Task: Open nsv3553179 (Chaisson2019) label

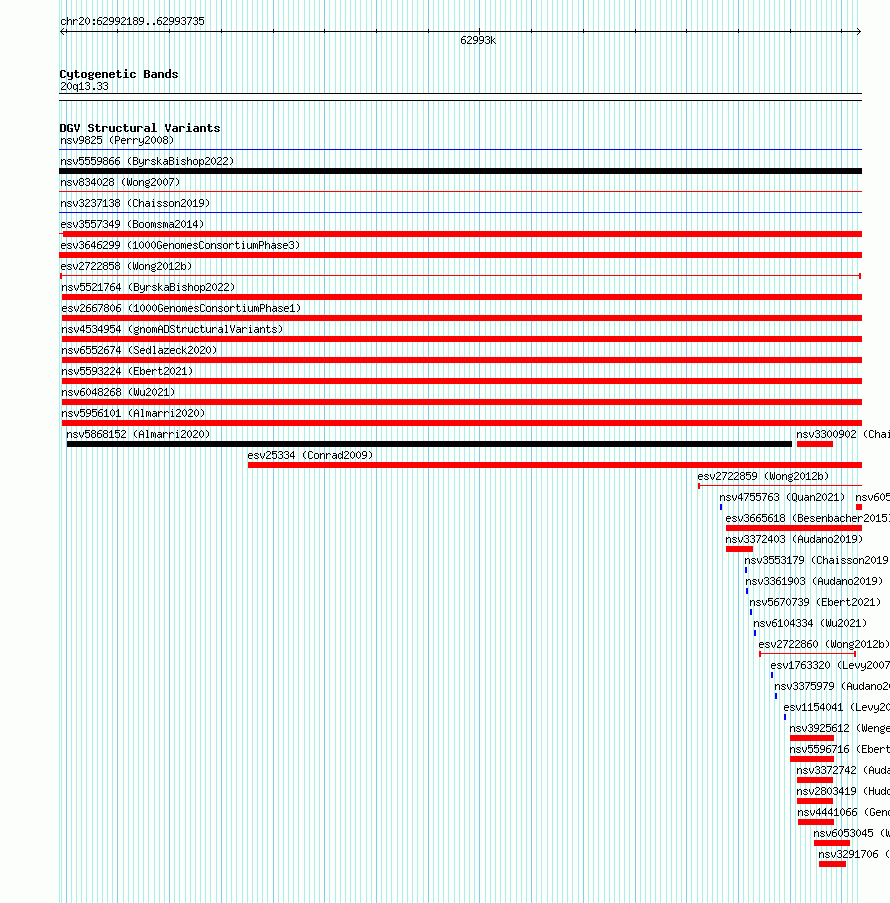Action: coord(816,560)
